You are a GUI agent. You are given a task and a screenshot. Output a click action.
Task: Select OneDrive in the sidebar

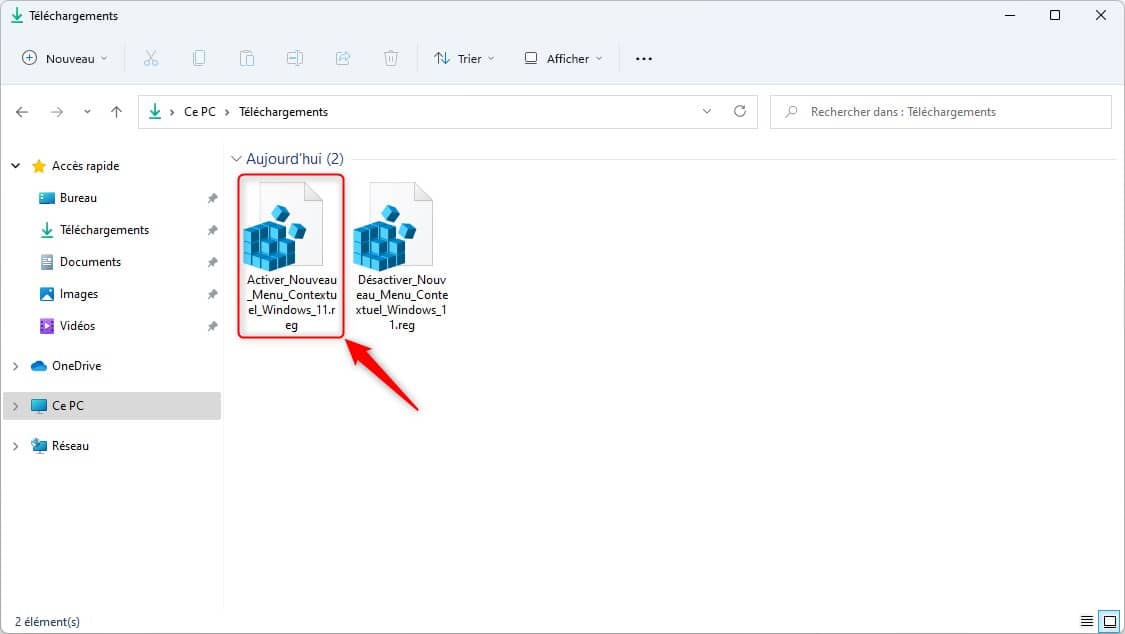point(77,366)
